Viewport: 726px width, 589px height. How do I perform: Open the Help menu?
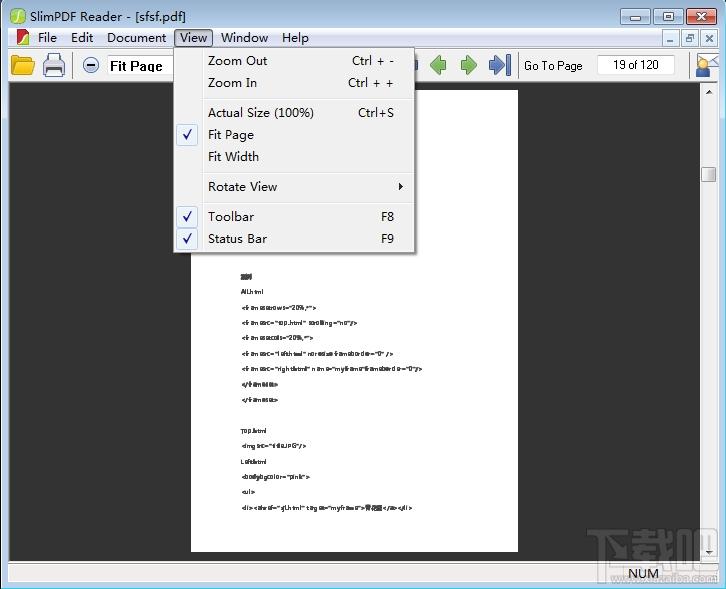tap(295, 38)
